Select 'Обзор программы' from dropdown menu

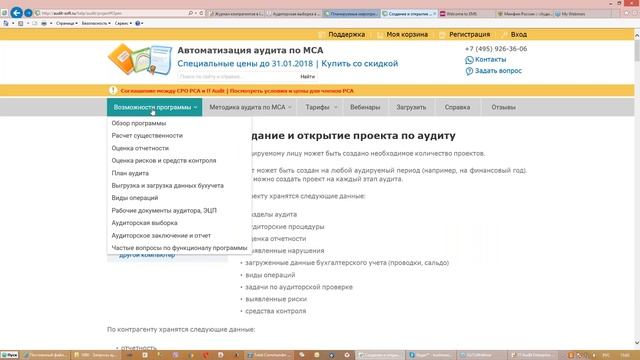point(139,123)
